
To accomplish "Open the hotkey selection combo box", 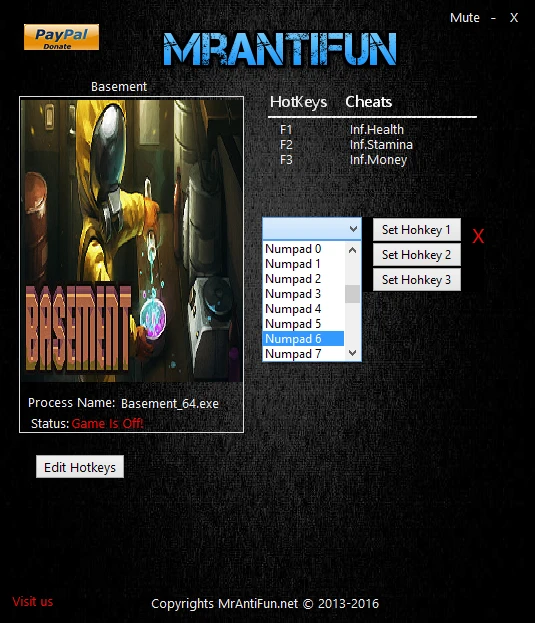I will coord(312,229).
